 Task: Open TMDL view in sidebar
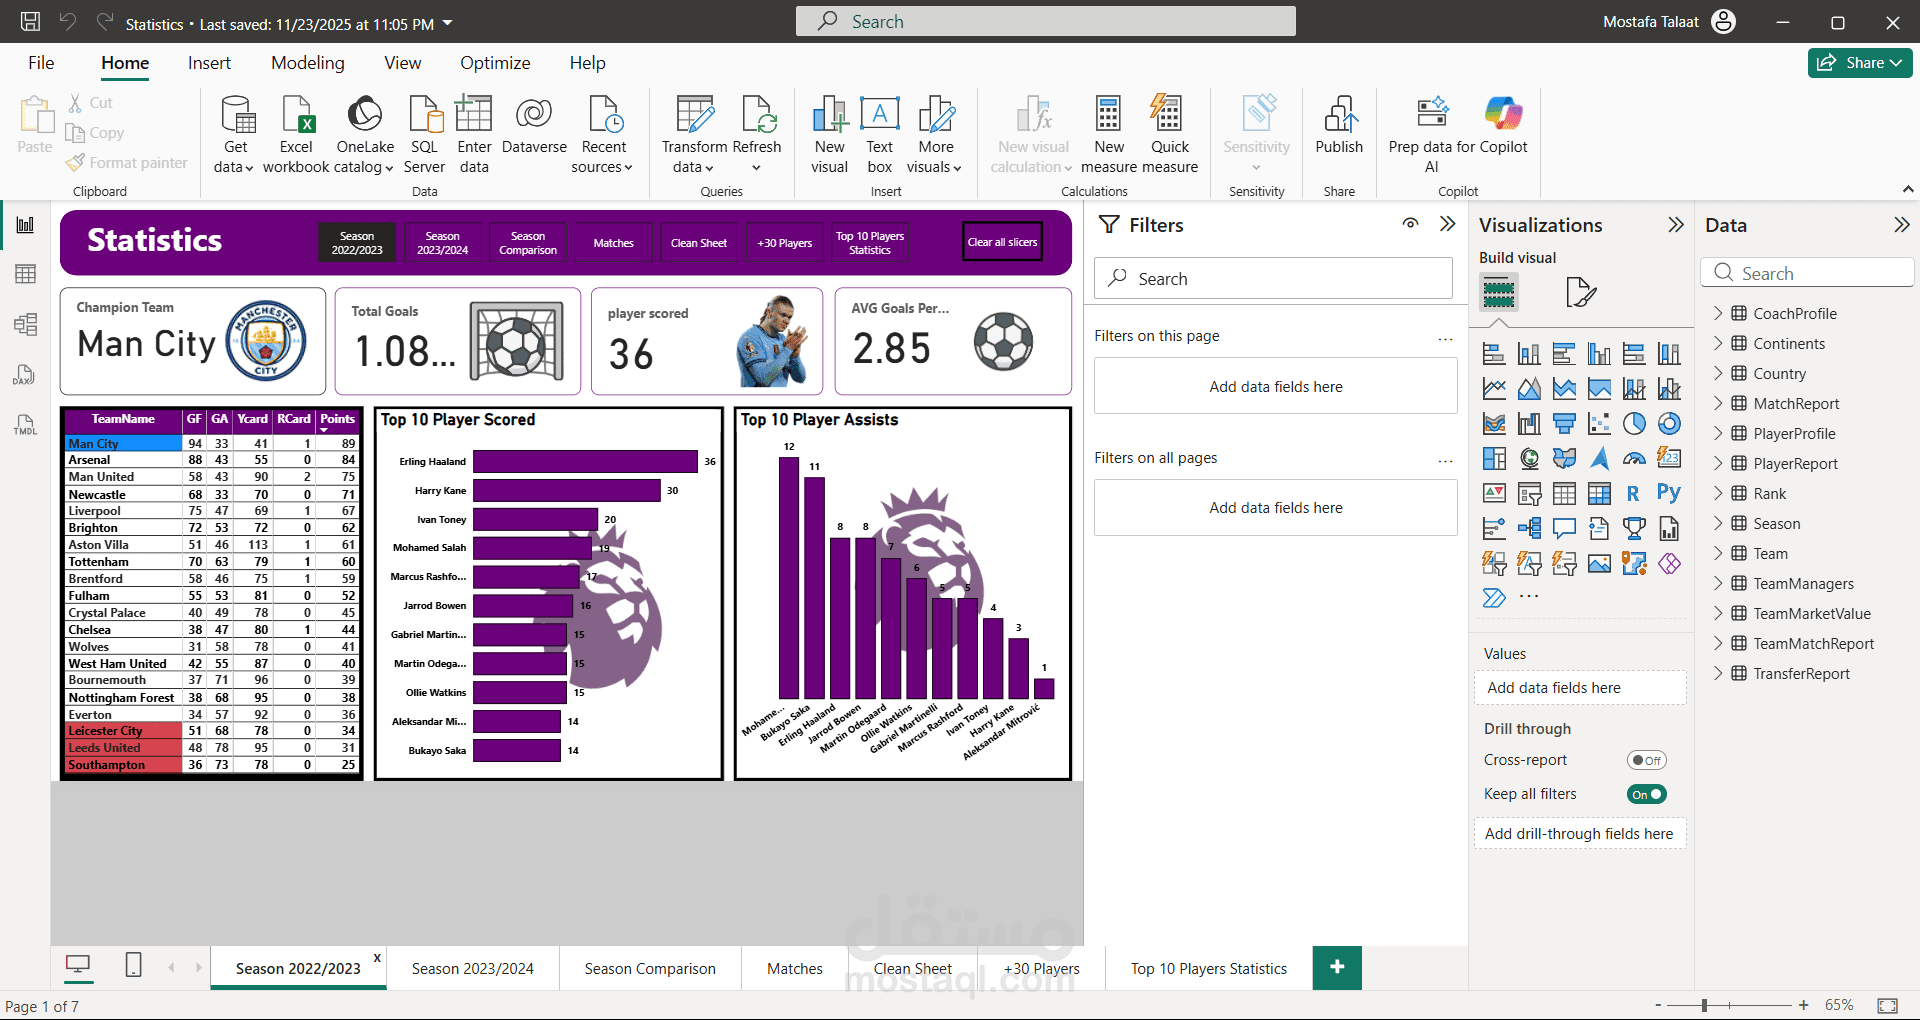tap(26, 425)
